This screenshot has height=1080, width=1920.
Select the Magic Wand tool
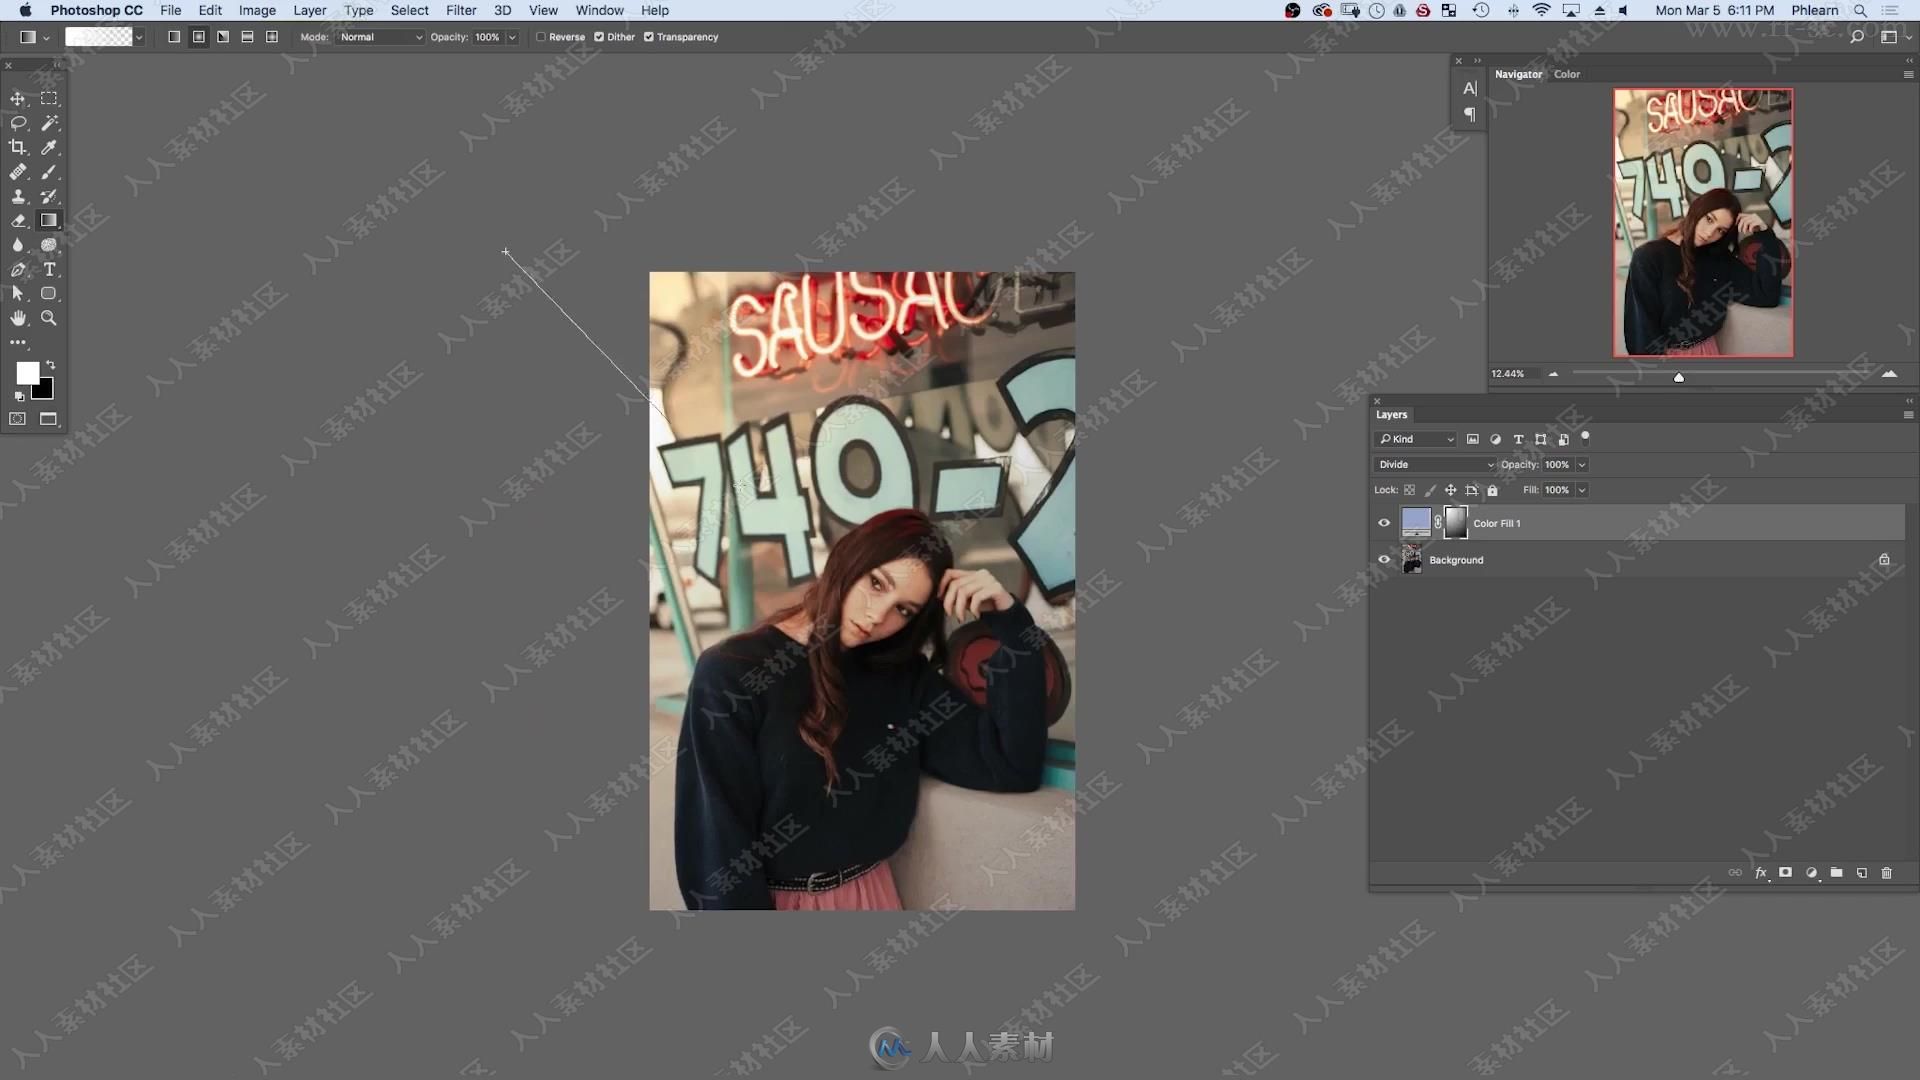point(49,121)
